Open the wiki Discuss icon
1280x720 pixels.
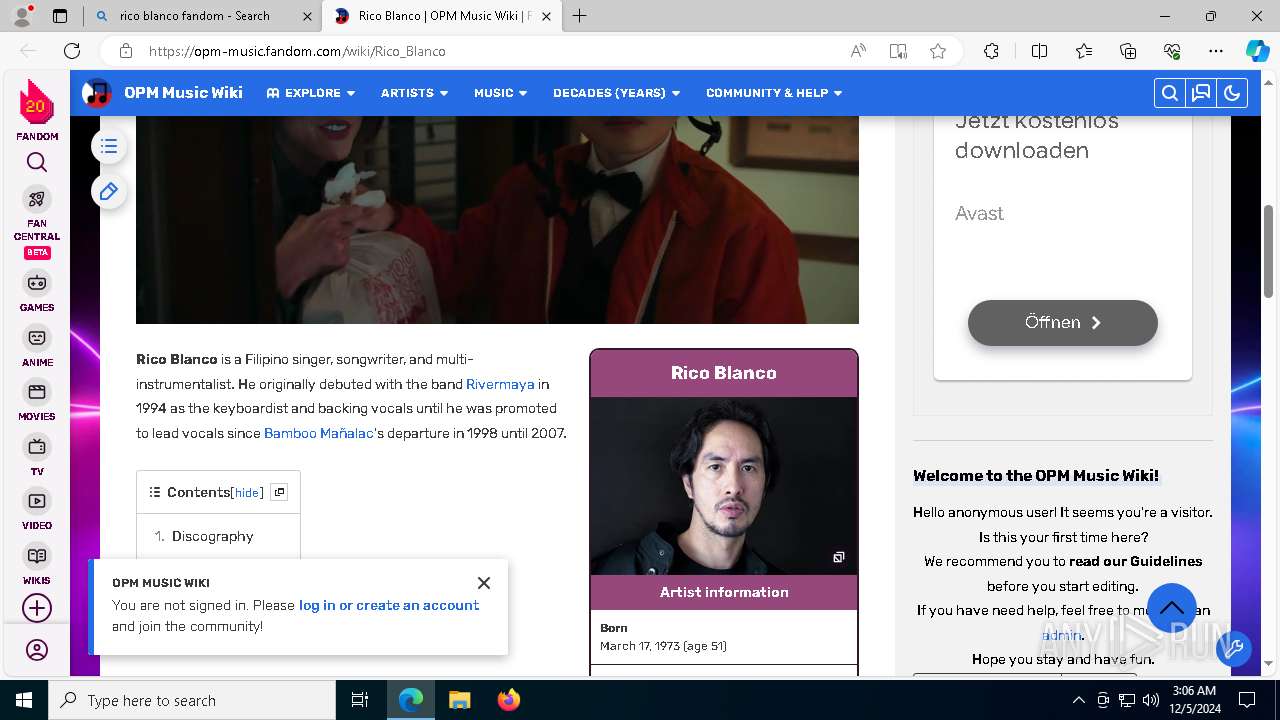pos(1201,93)
